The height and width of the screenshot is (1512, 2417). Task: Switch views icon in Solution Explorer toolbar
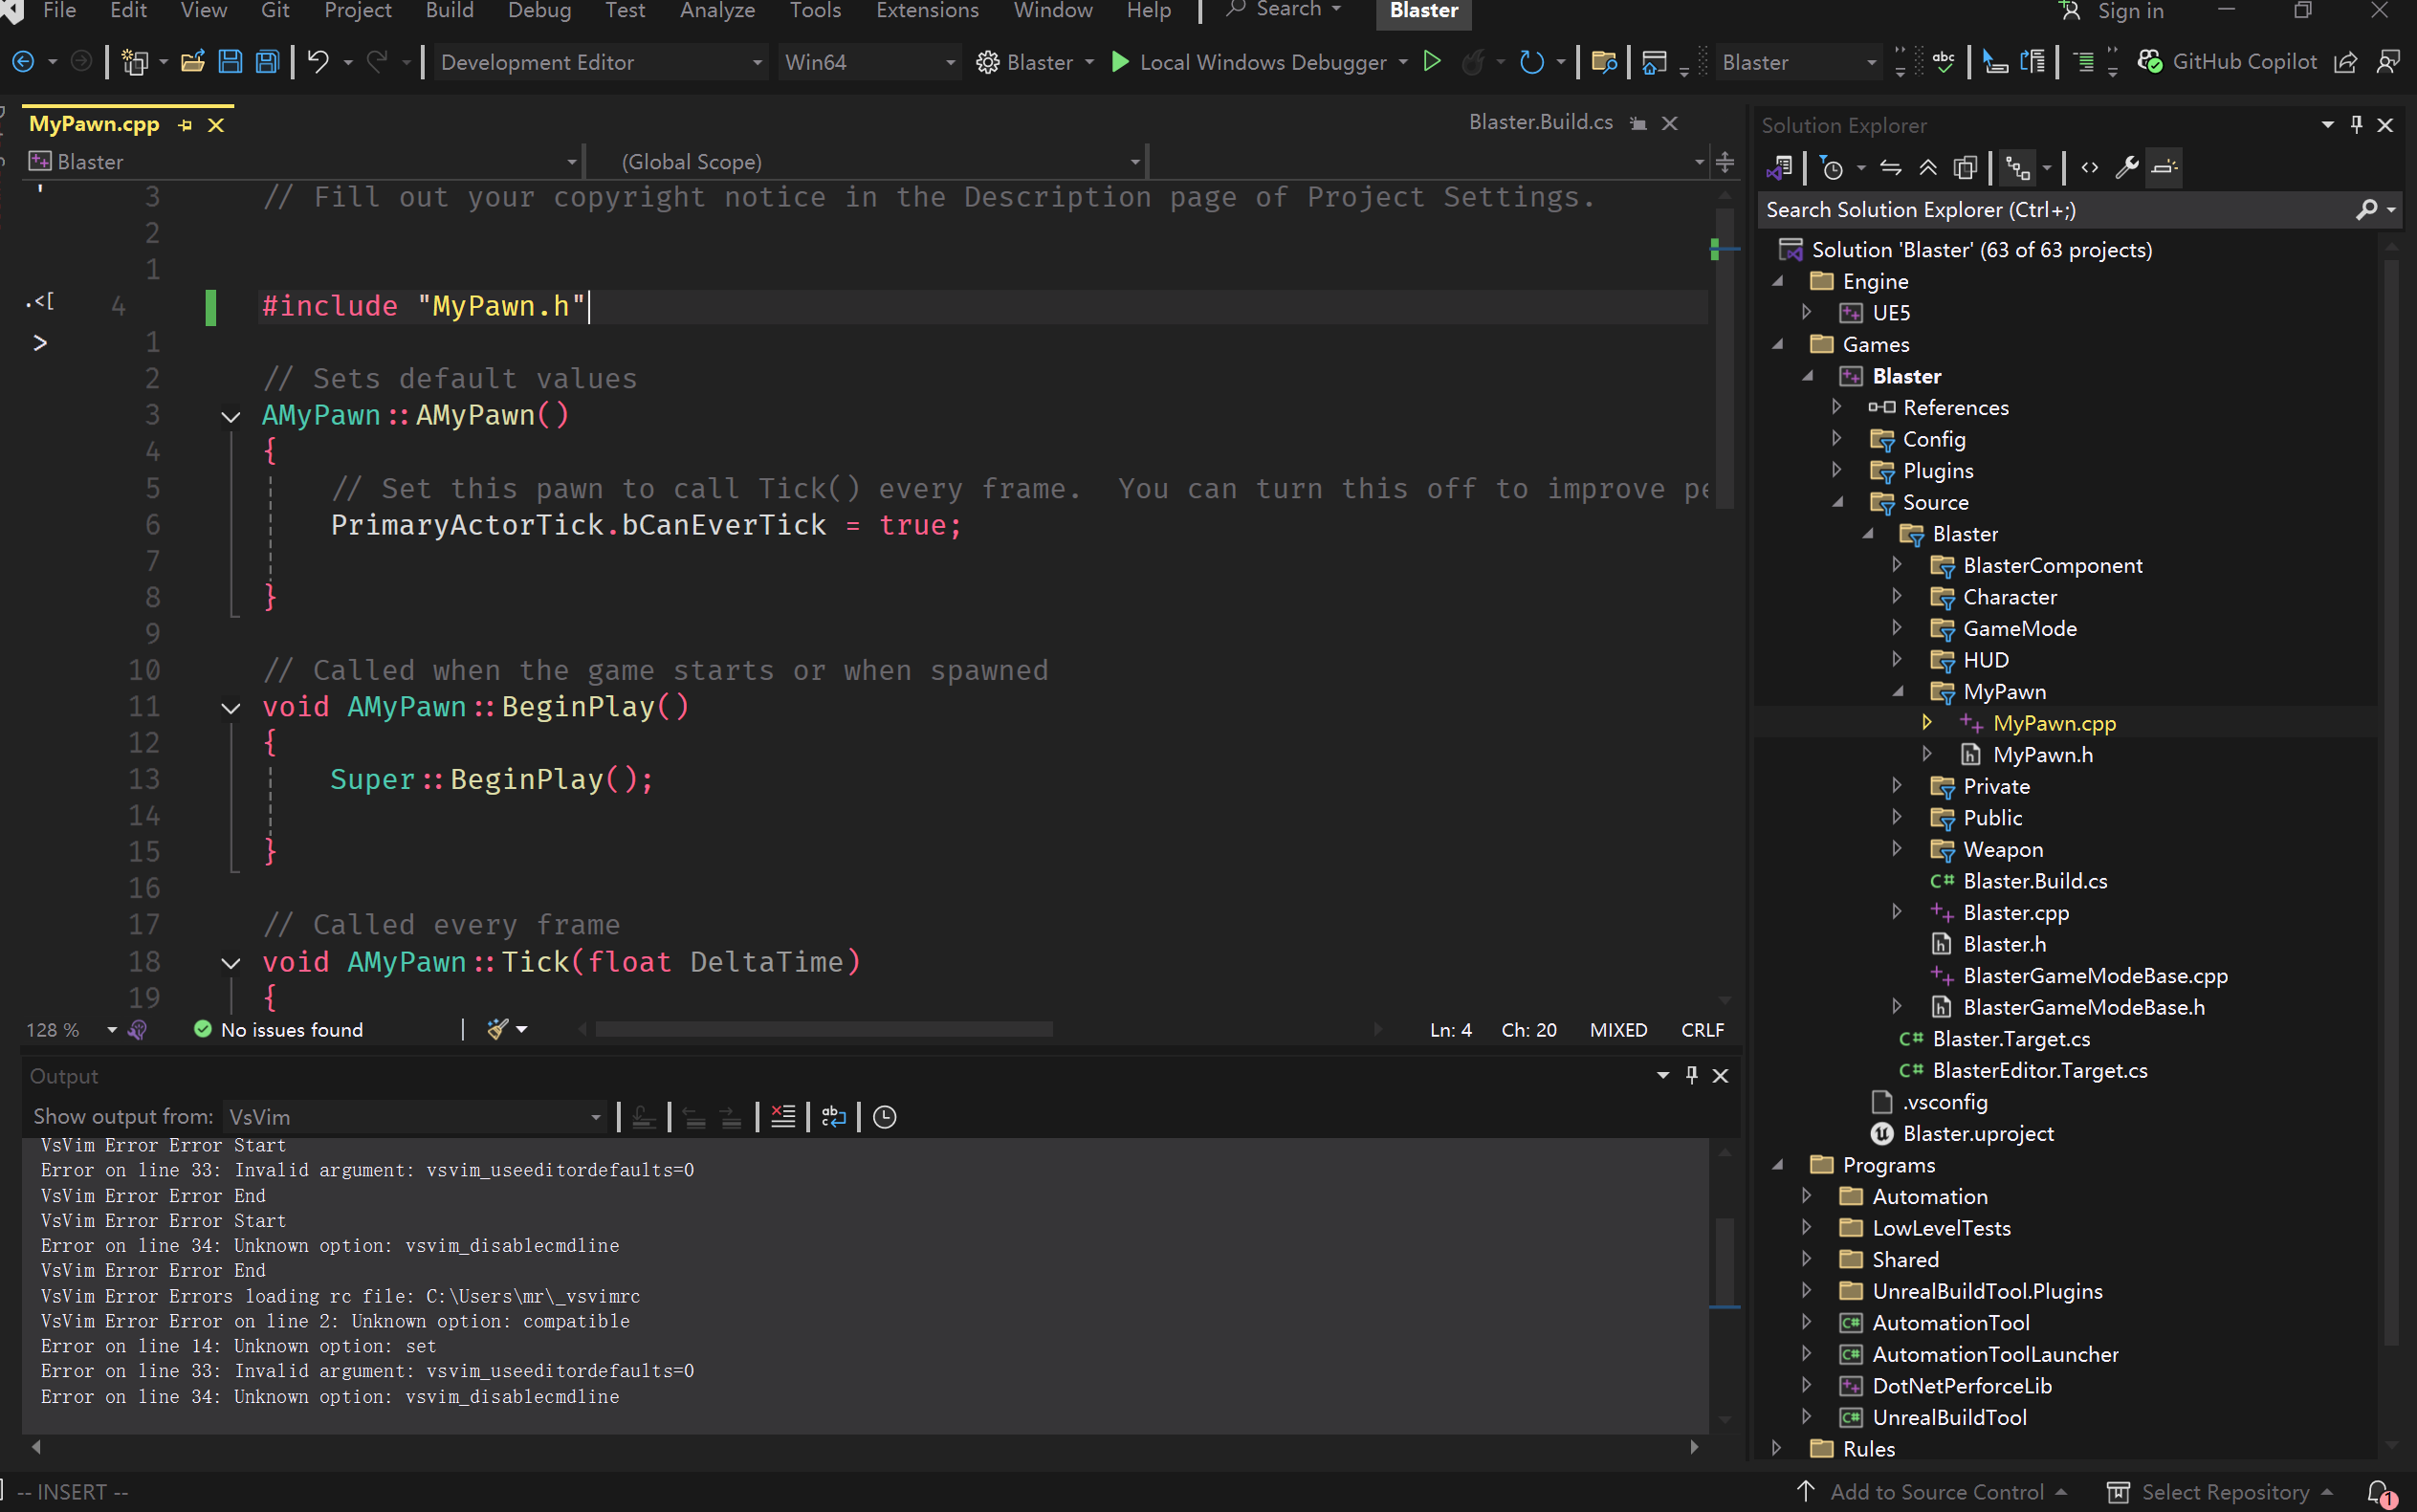click(1780, 167)
